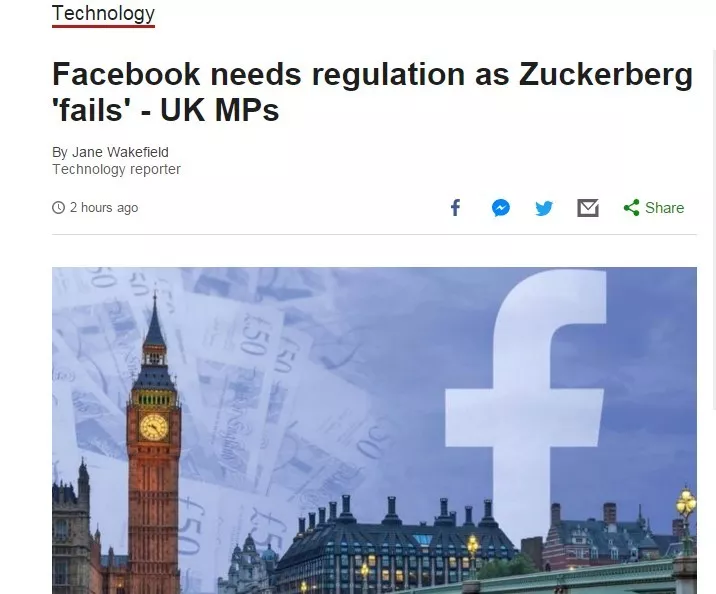Click the Big Ben clock face in photo
Screen dimensions: 716x594
tap(154, 427)
